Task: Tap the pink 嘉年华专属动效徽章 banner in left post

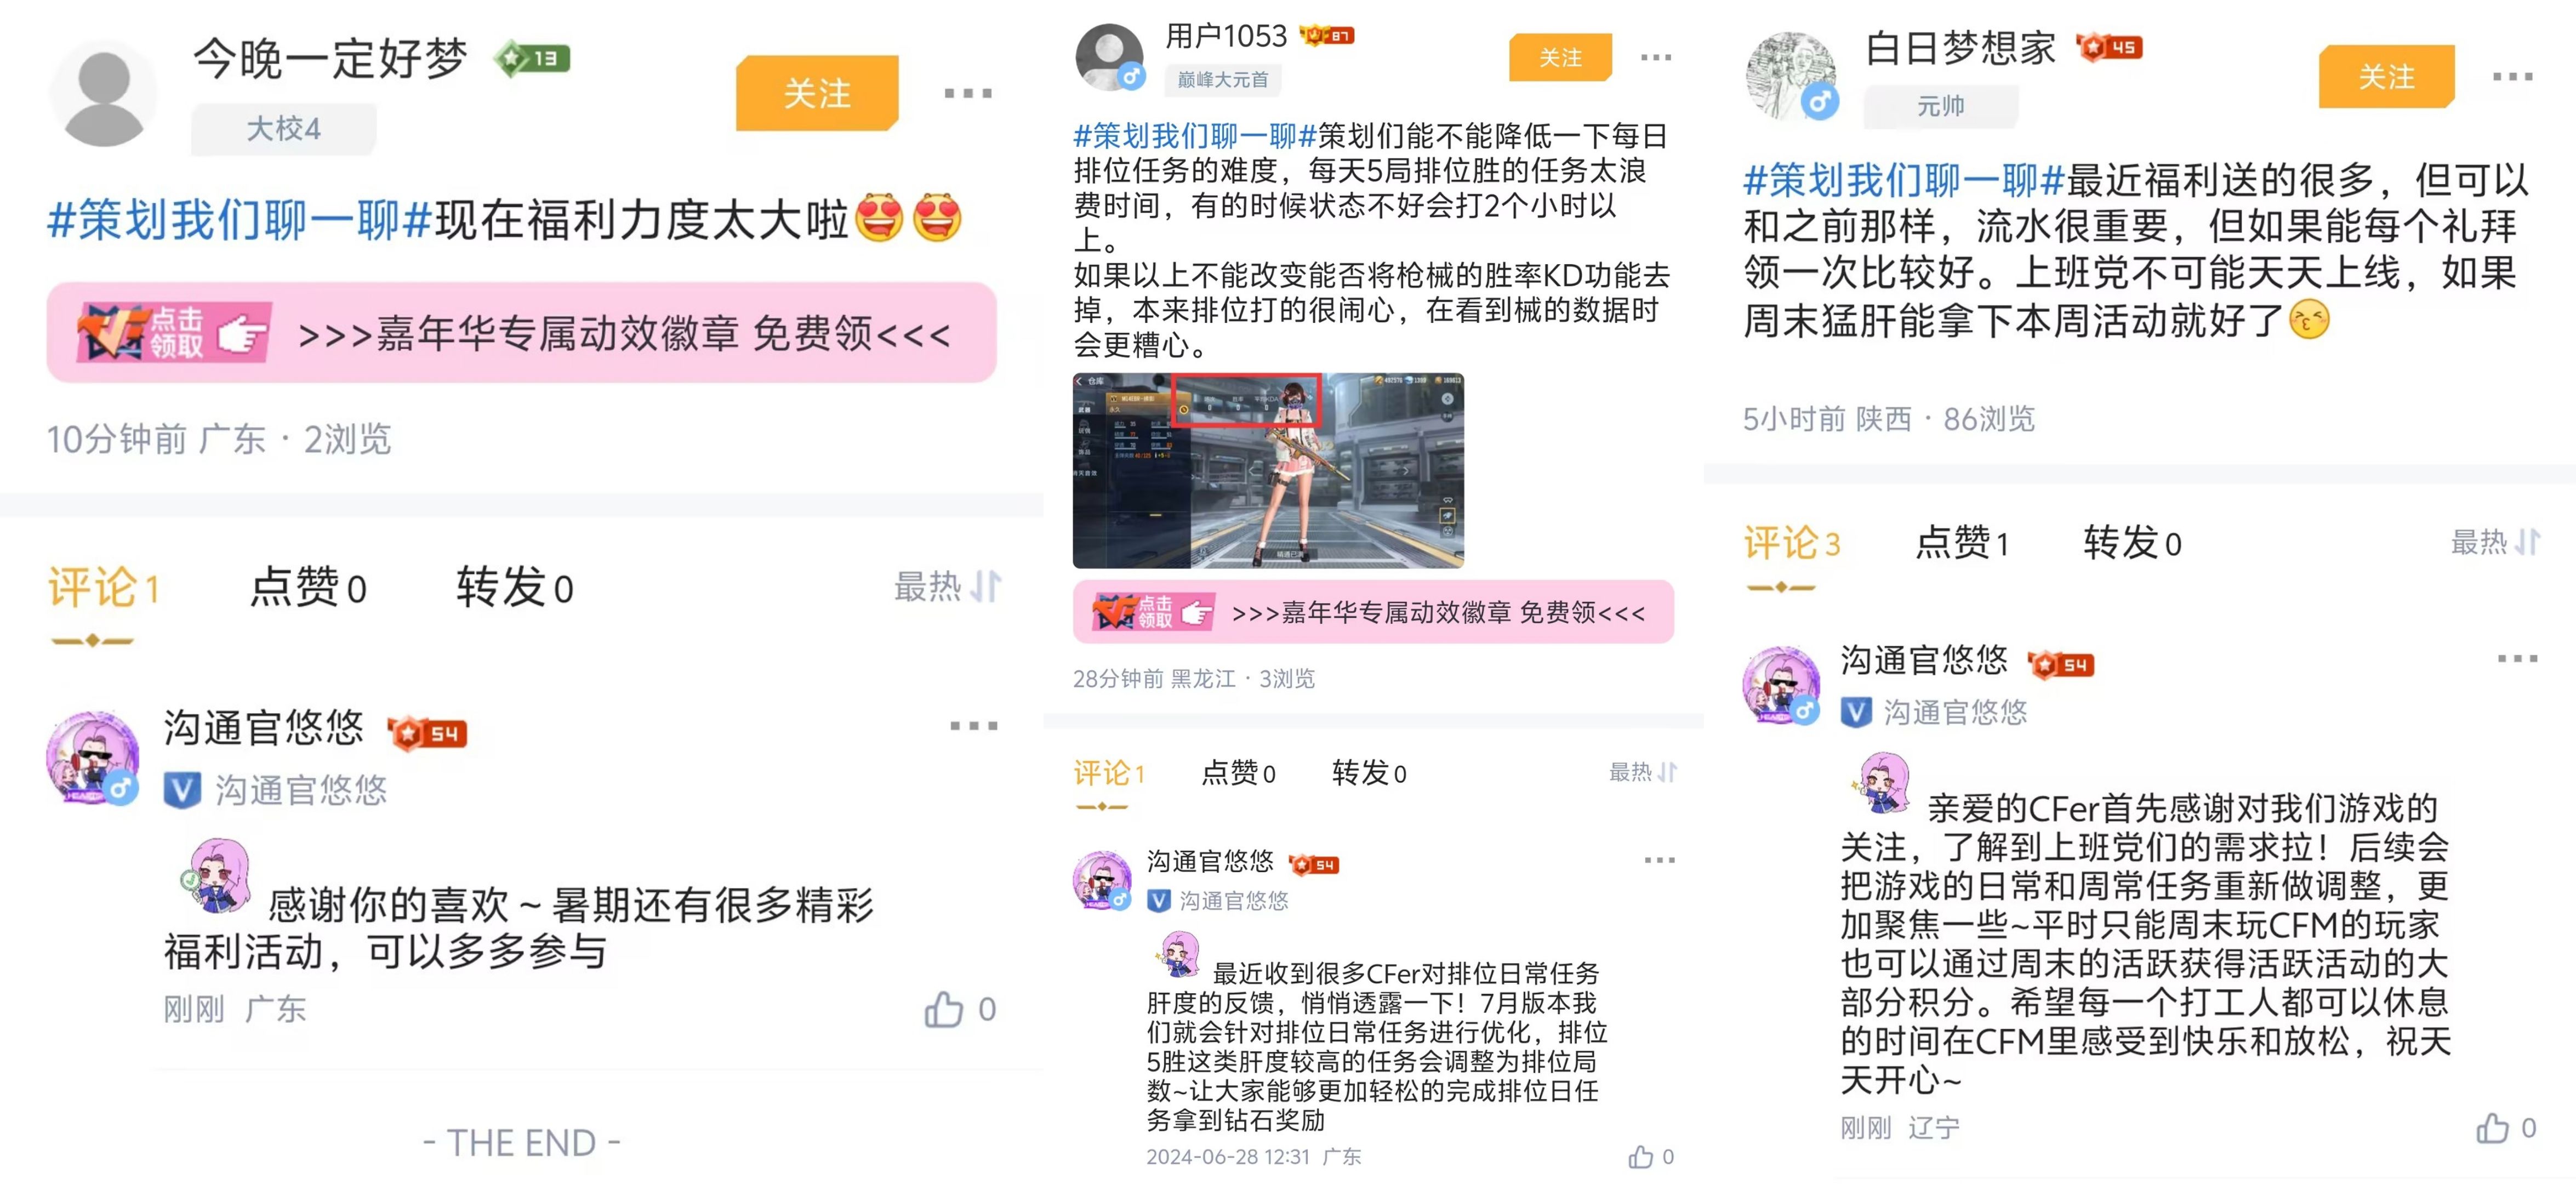Action: [x=521, y=333]
